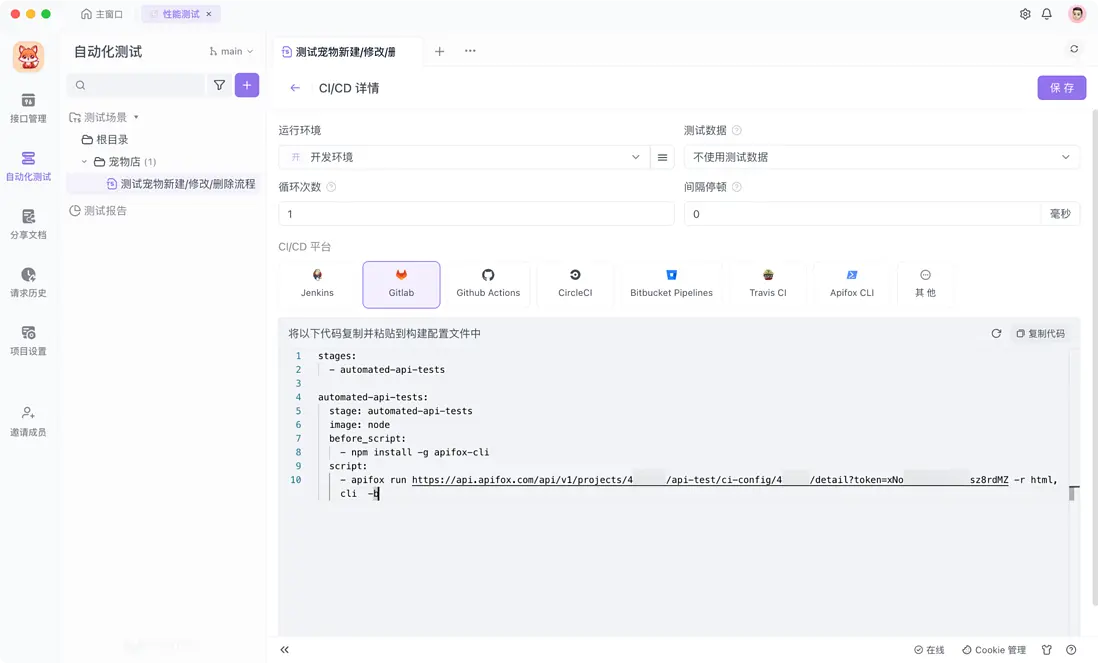Viewport: 1098px width, 663px height.
Task: Switch to the 主窗口 tab
Action: 102,14
